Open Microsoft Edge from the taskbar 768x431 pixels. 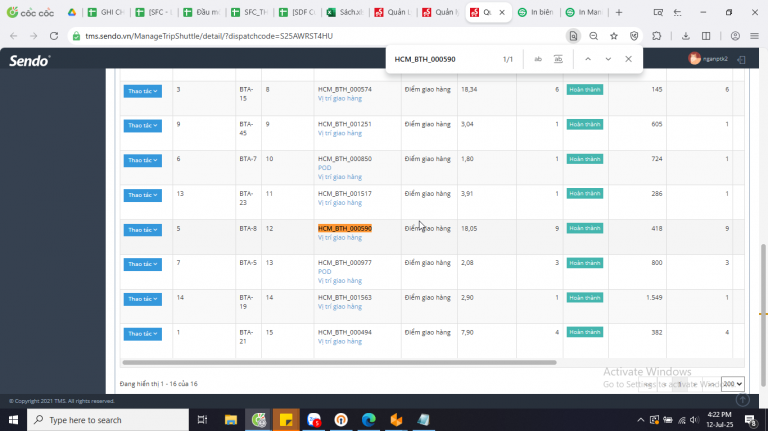(369, 420)
